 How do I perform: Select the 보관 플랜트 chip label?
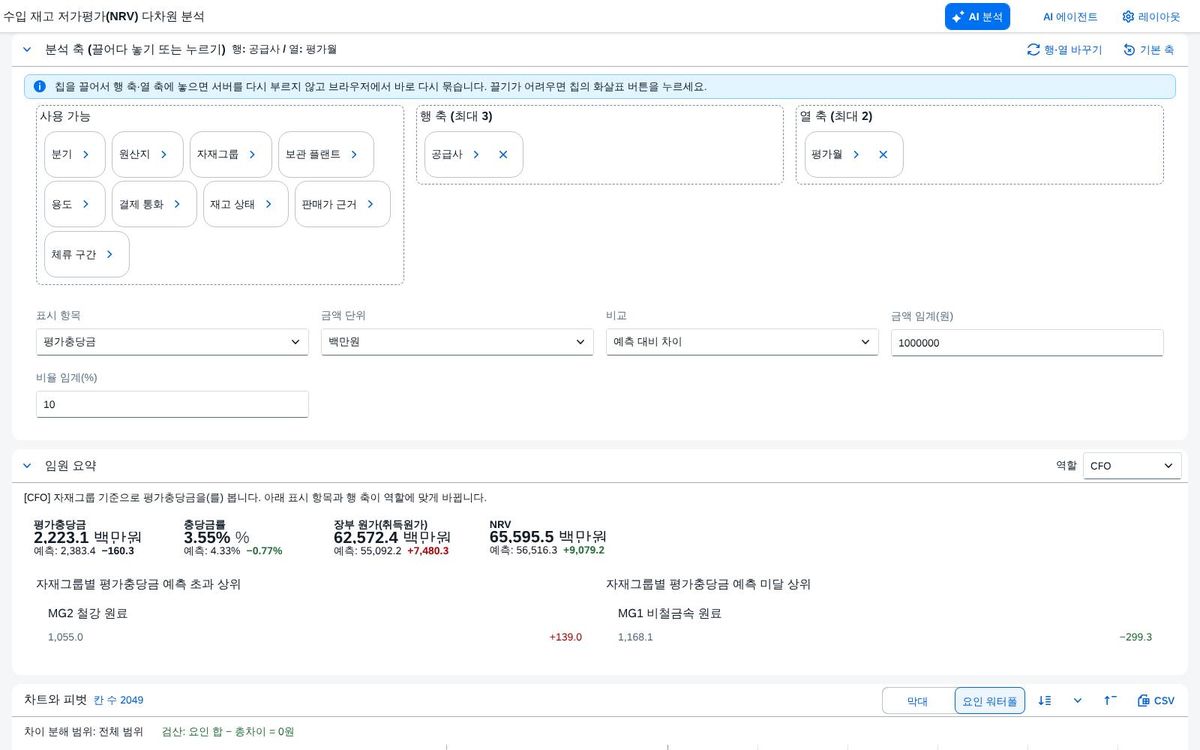click(x=313, y=155)
